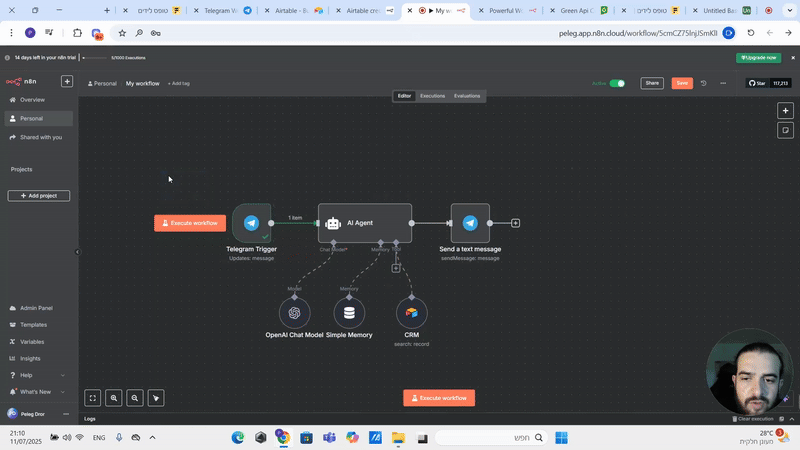Open the AI Agent node

tap(365, 223)
